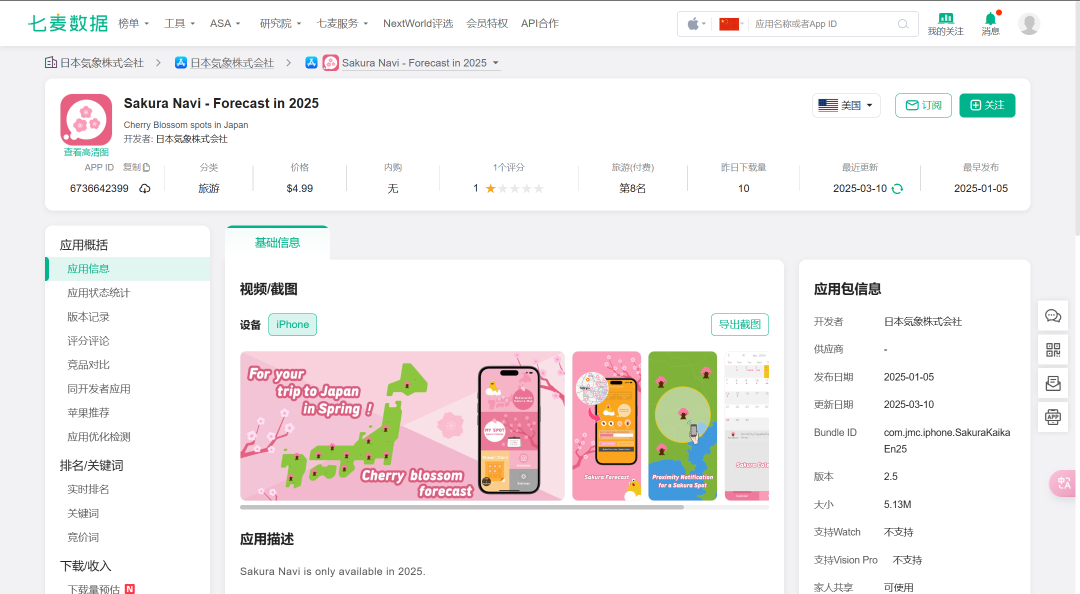The image size is (1080, 594).
Task: Open the China flag country dropdown
Action: click(x=731, y=24)
